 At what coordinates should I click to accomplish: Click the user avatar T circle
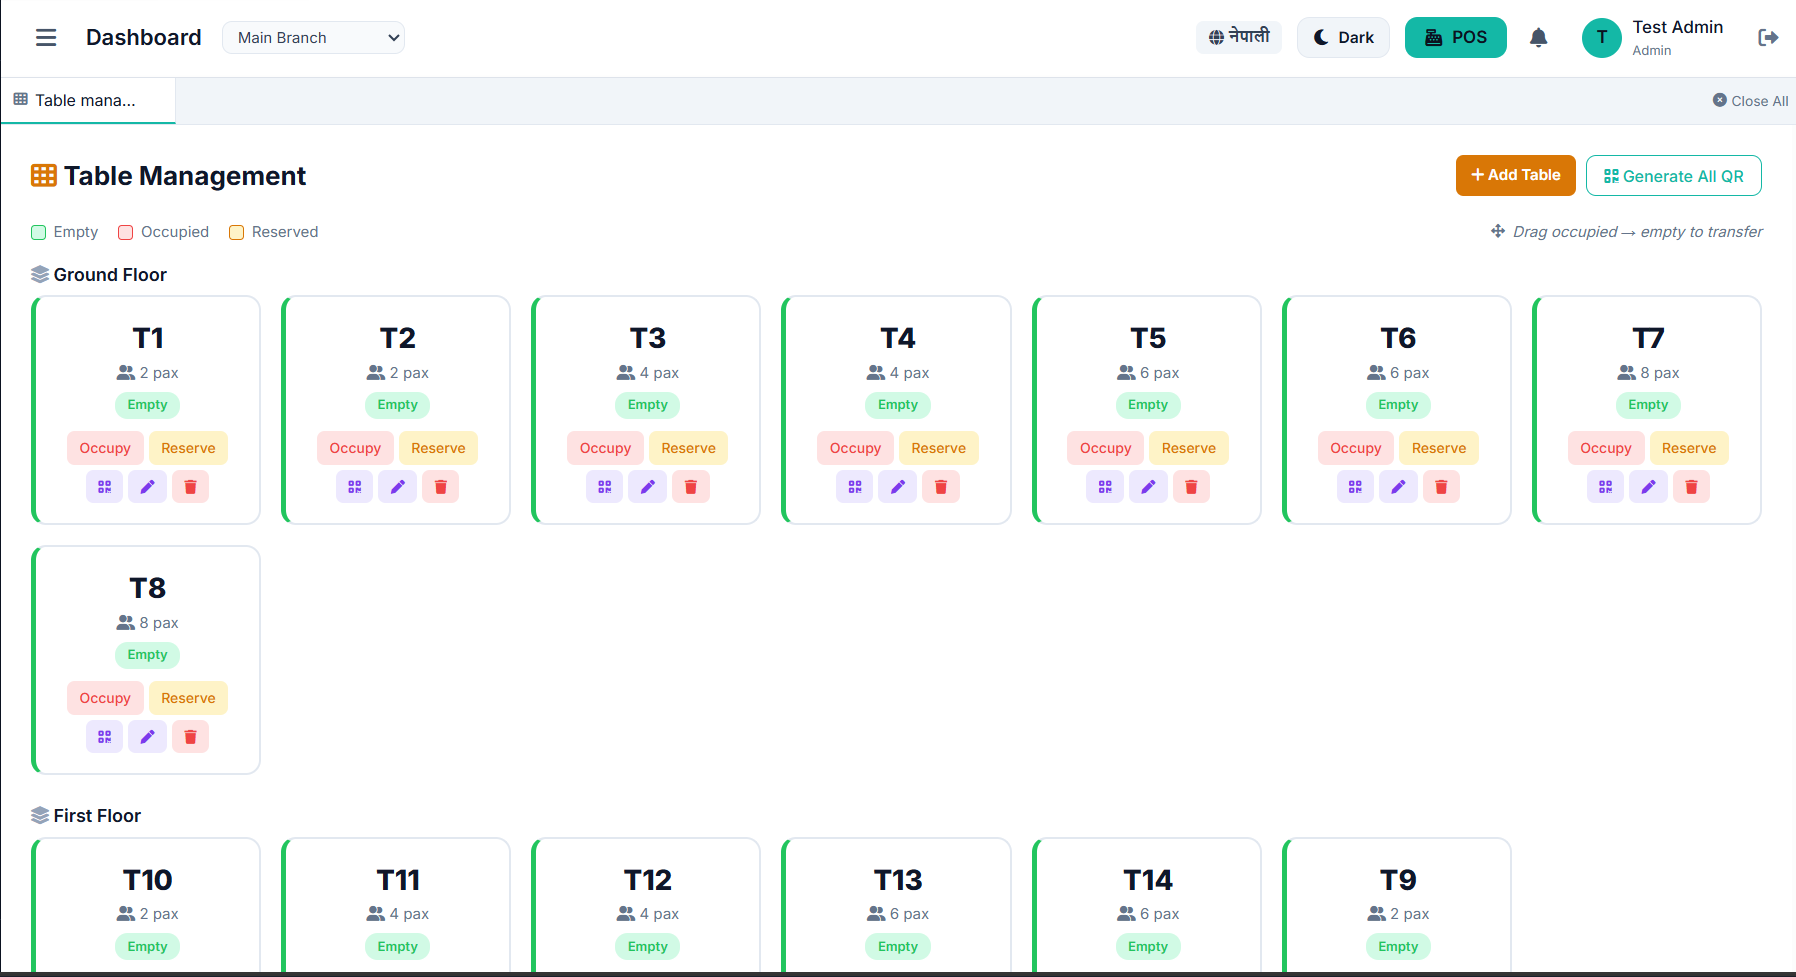(x=1601, y=38)
